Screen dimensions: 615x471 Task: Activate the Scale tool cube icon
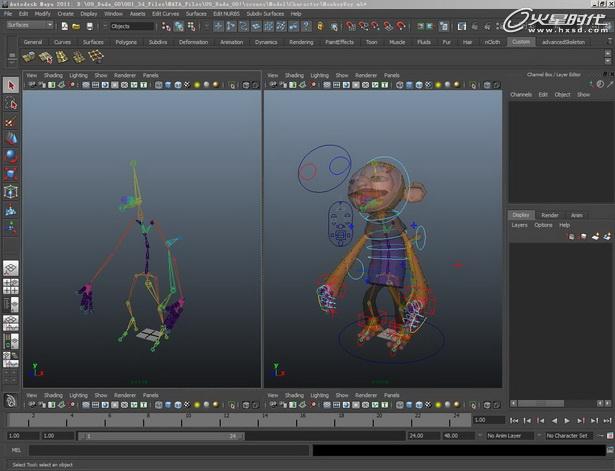tap(11, 174)
